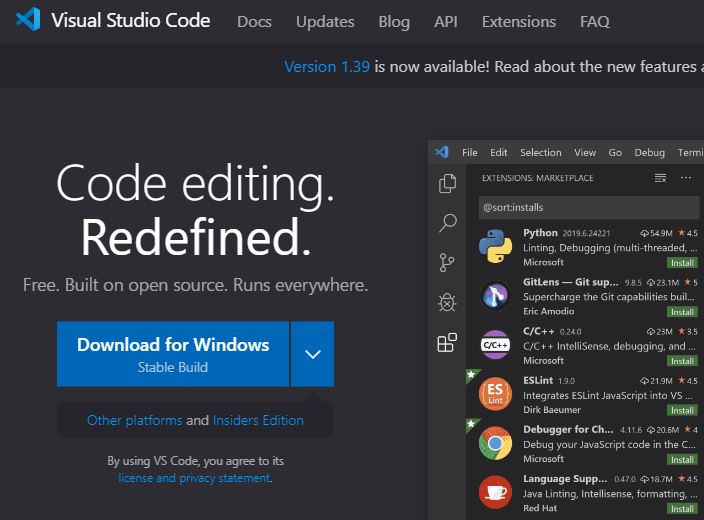Image resolution: width=704 pixels, height=520 pixels.
Task: Open the Edit menu in the editor
Action: [498, 153]
